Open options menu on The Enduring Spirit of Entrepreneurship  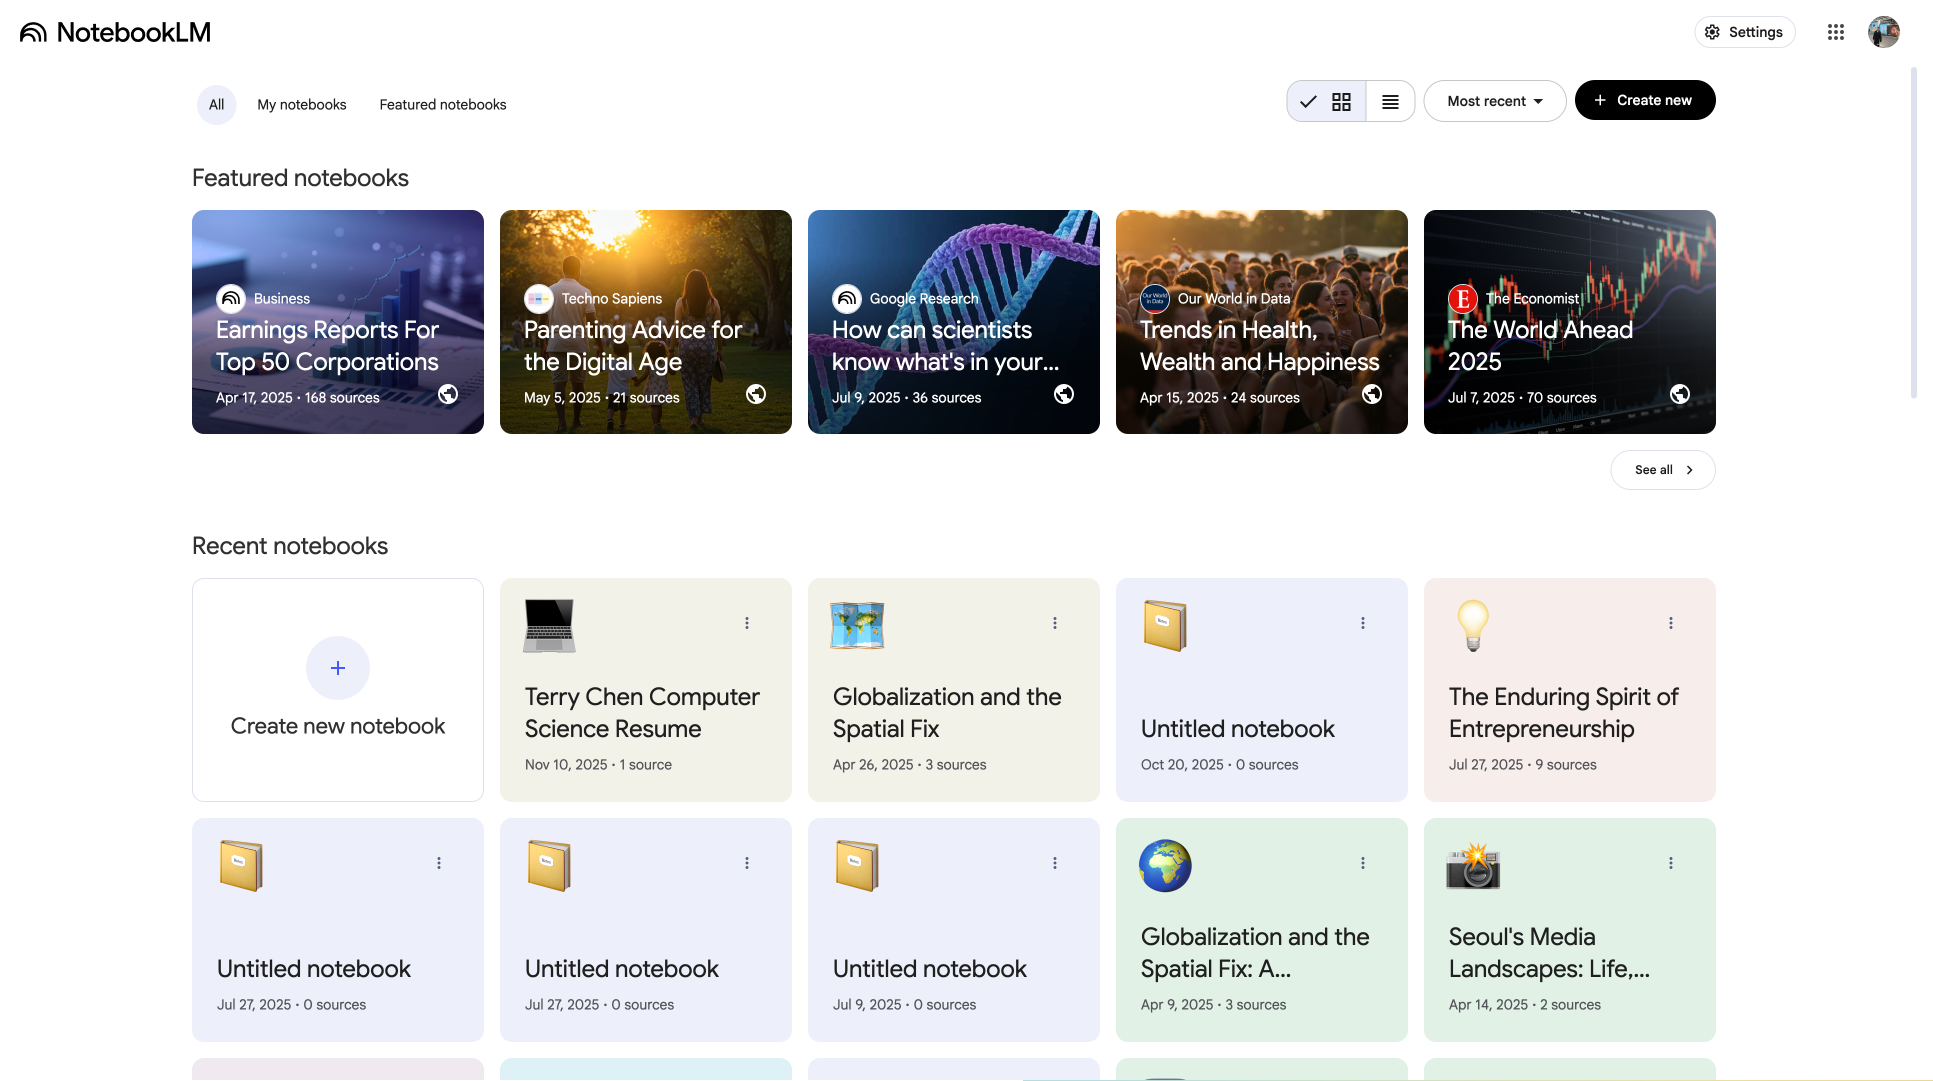coord(1671,622)
